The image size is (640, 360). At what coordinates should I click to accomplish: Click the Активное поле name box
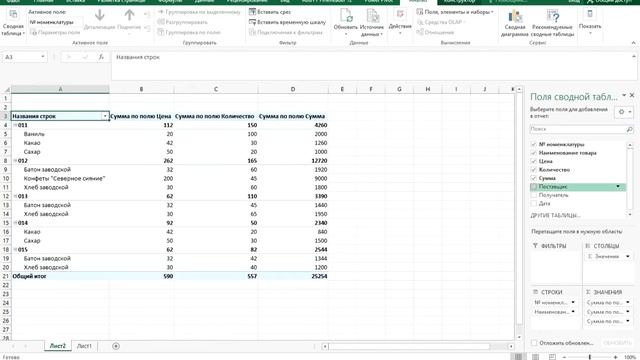(55, 22)
